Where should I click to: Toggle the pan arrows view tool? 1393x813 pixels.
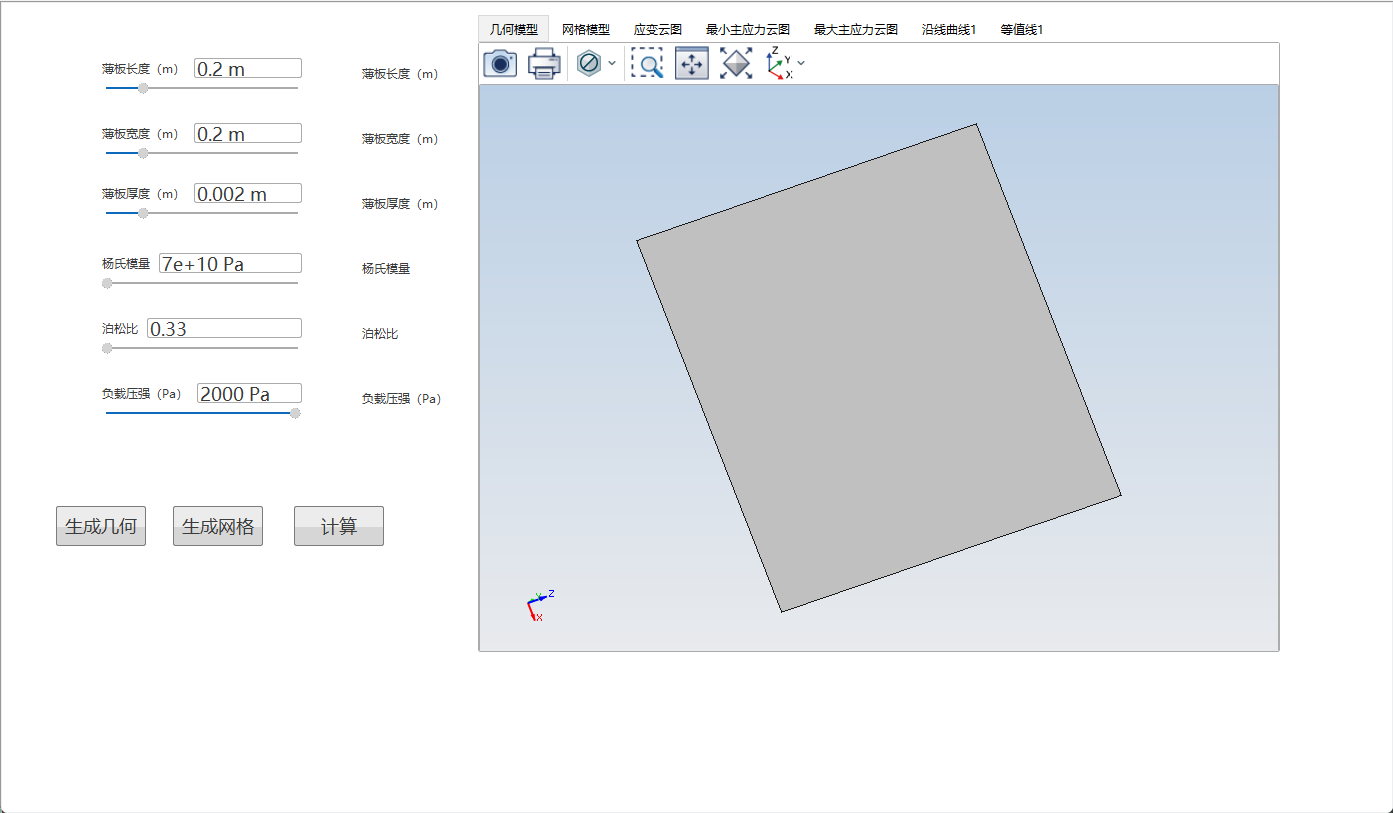pyautogui.click(x=692, y=63)
